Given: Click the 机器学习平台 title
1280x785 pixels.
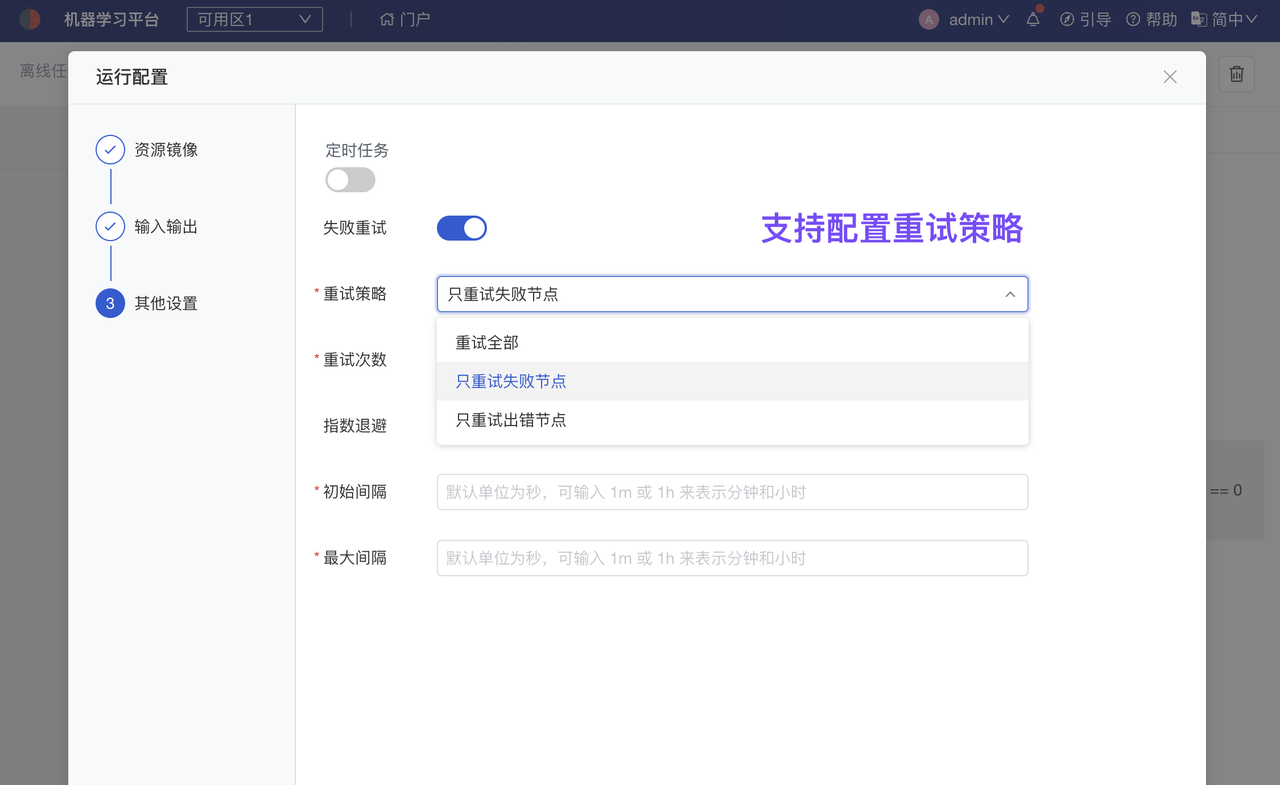Looking at the screenshot, I should [111, 19].
